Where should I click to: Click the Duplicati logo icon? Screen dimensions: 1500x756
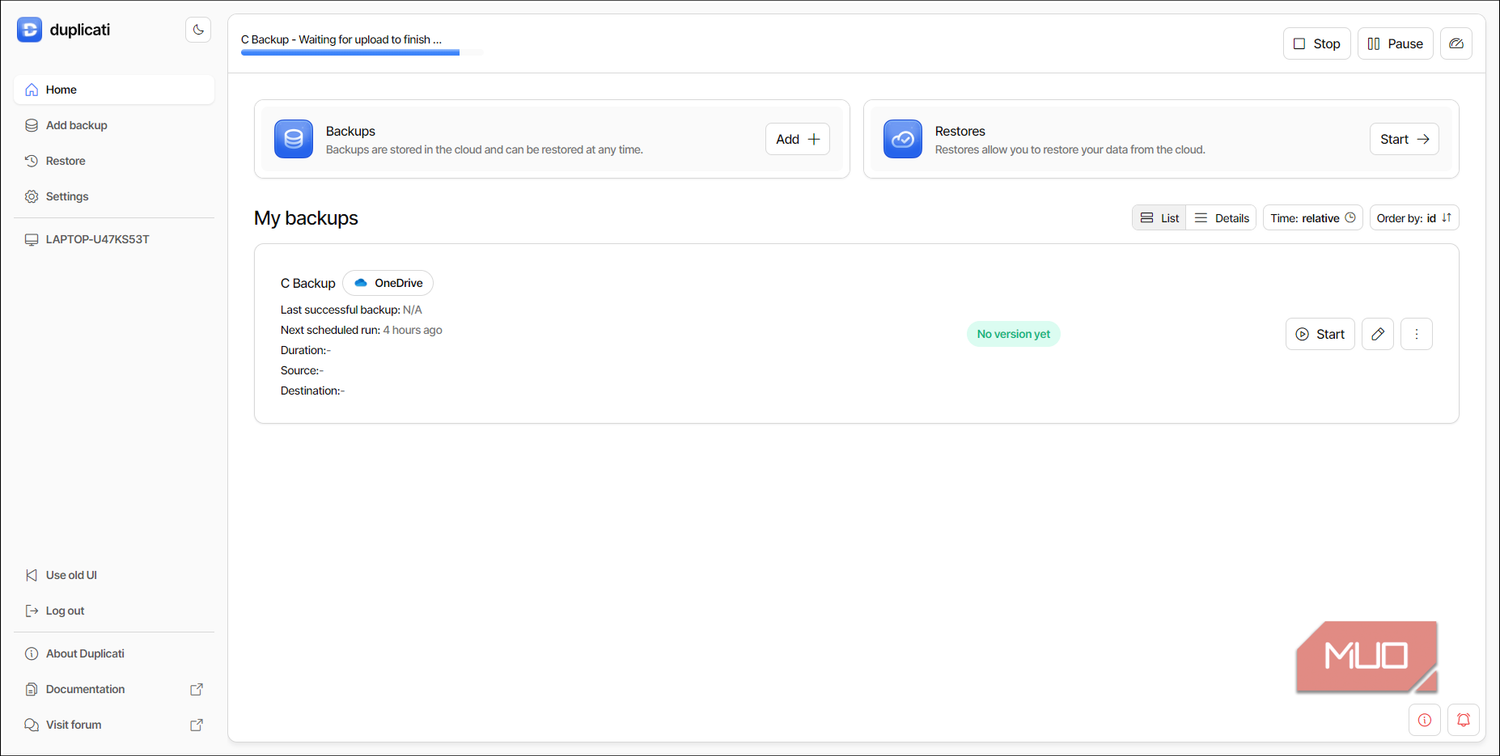point(29,30)
